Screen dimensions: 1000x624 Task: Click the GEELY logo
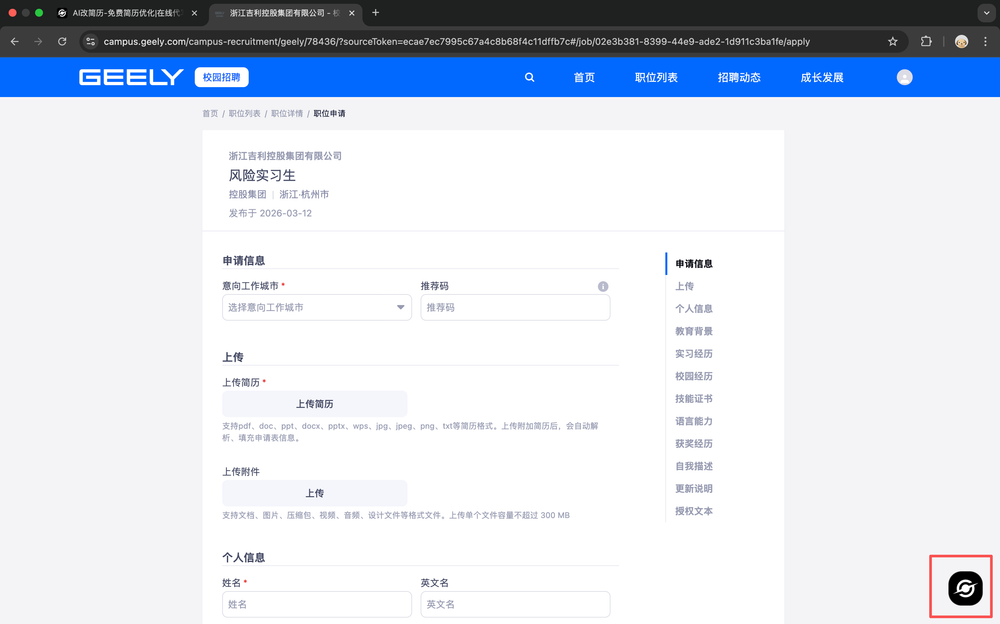tap(131, 77)
